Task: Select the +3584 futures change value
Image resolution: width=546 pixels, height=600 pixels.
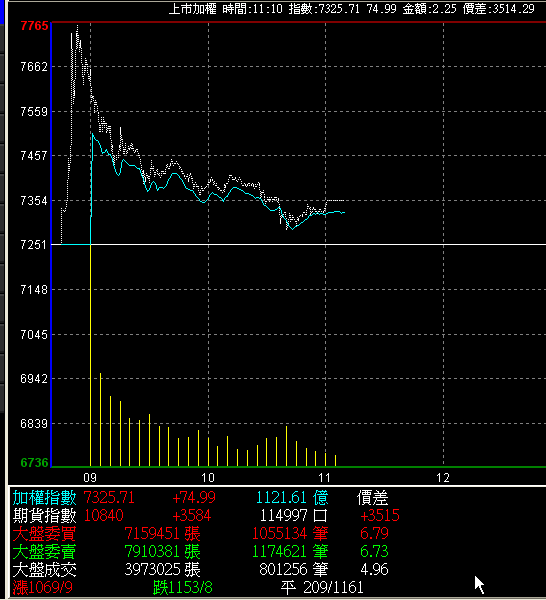Action: pyautogui.click(x=192, y=516)
